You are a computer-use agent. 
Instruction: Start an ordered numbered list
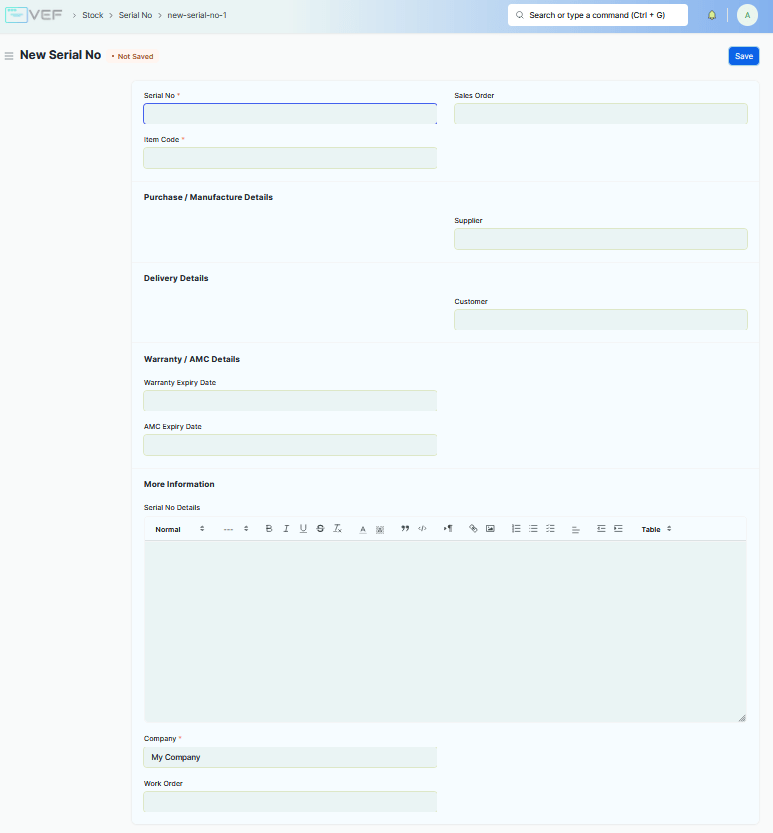(x=516, y=529)
